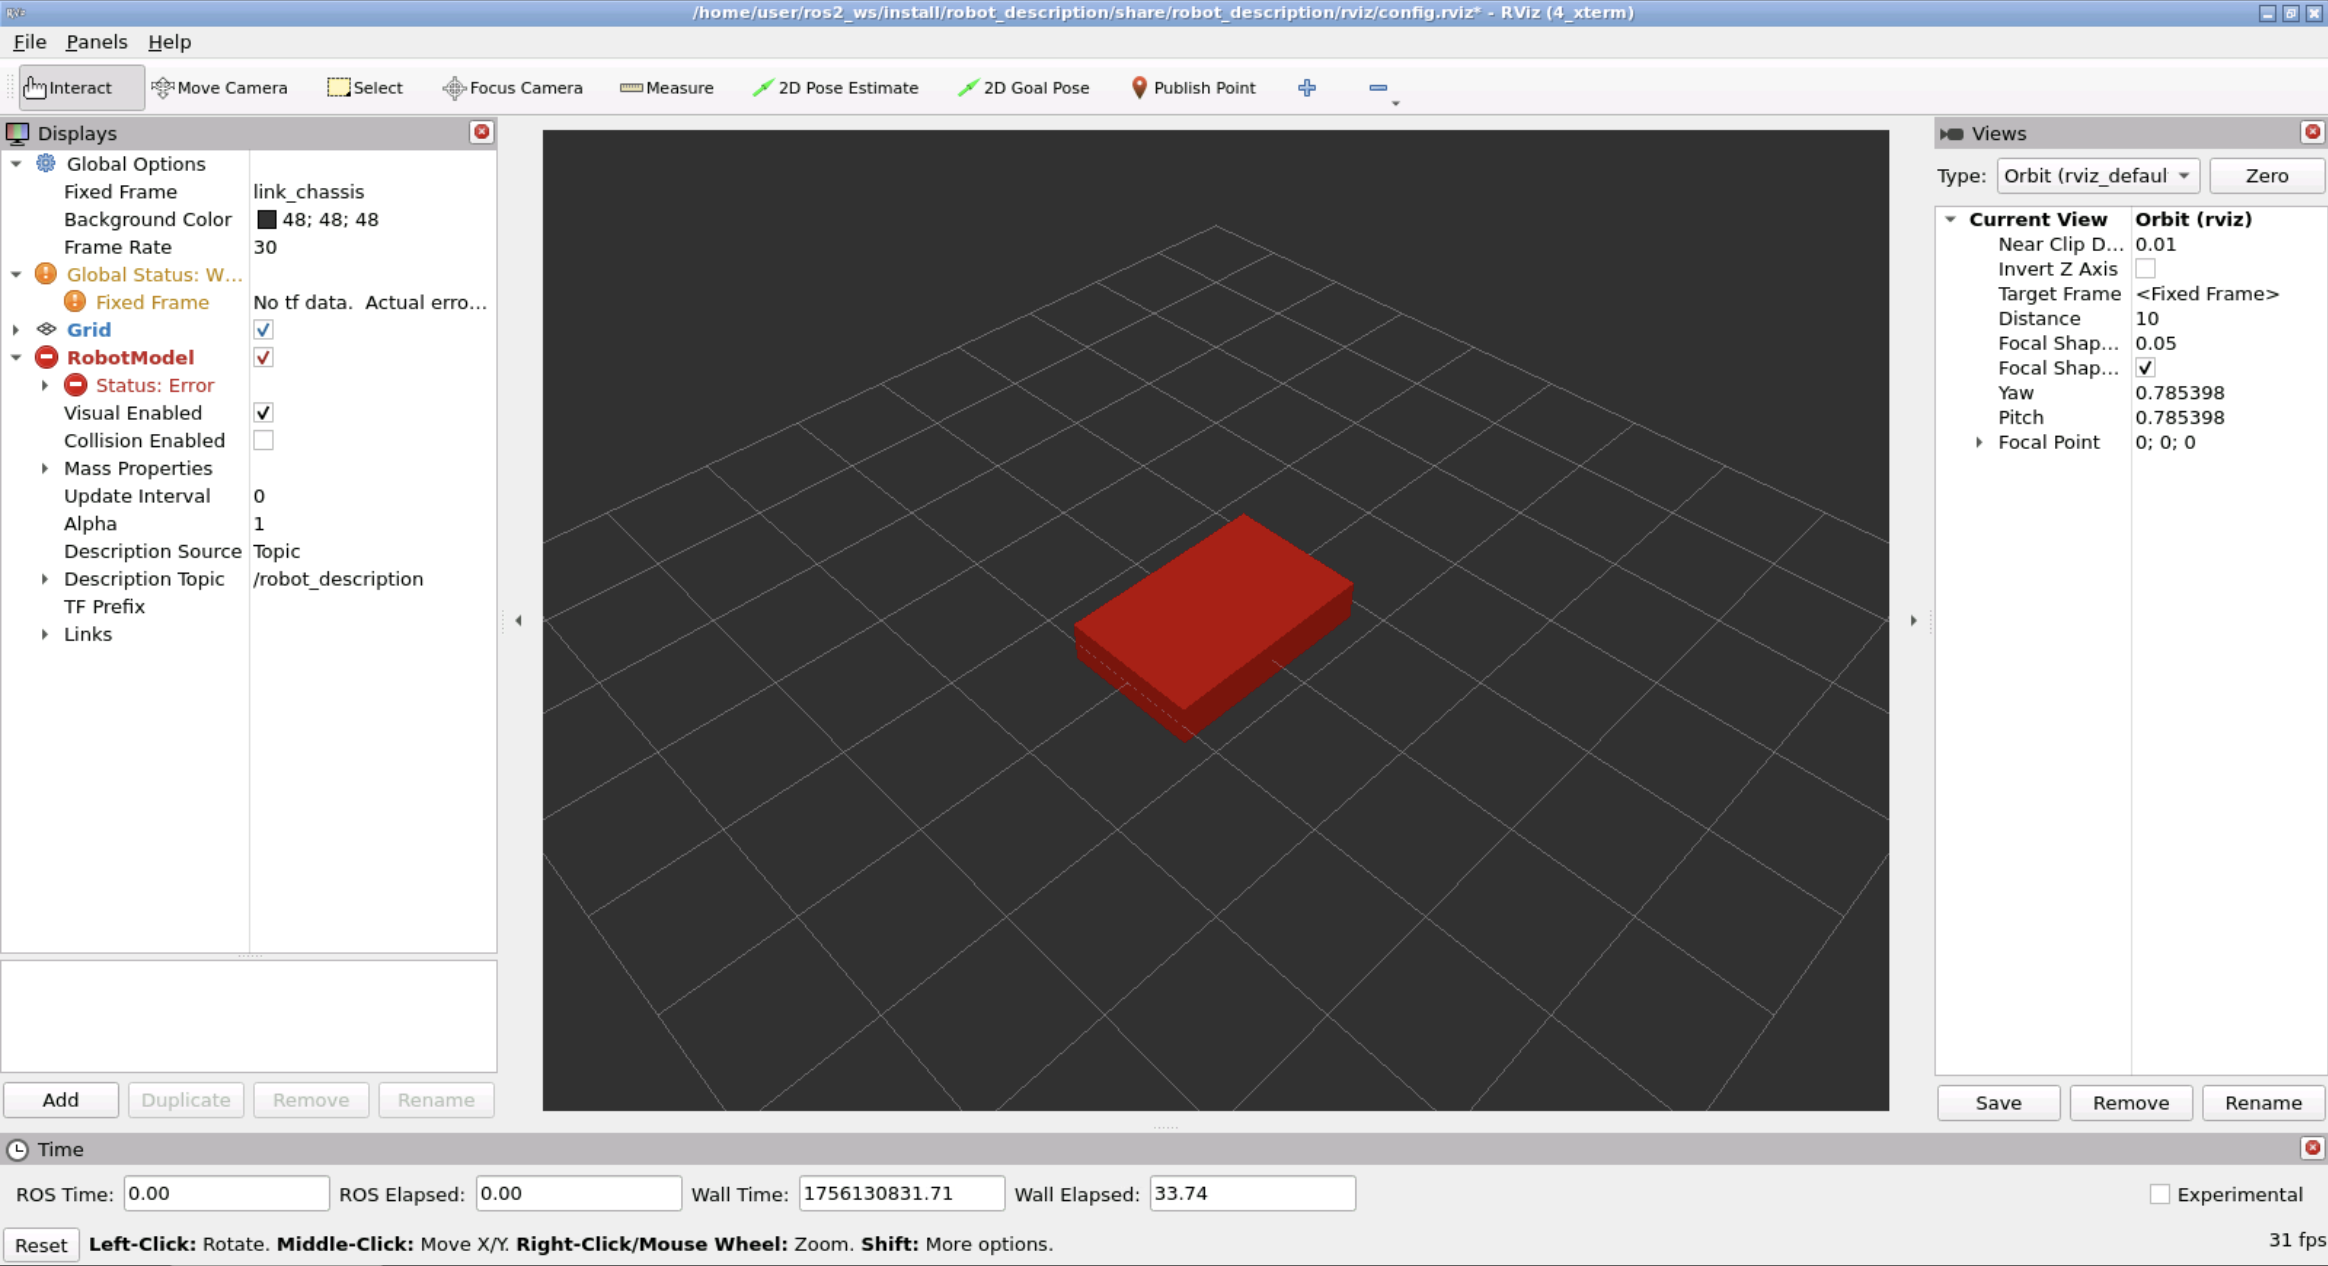The image size is (2328, 1266).
Task: Enable the Collision Enabled checkbox
Action: 263,440
